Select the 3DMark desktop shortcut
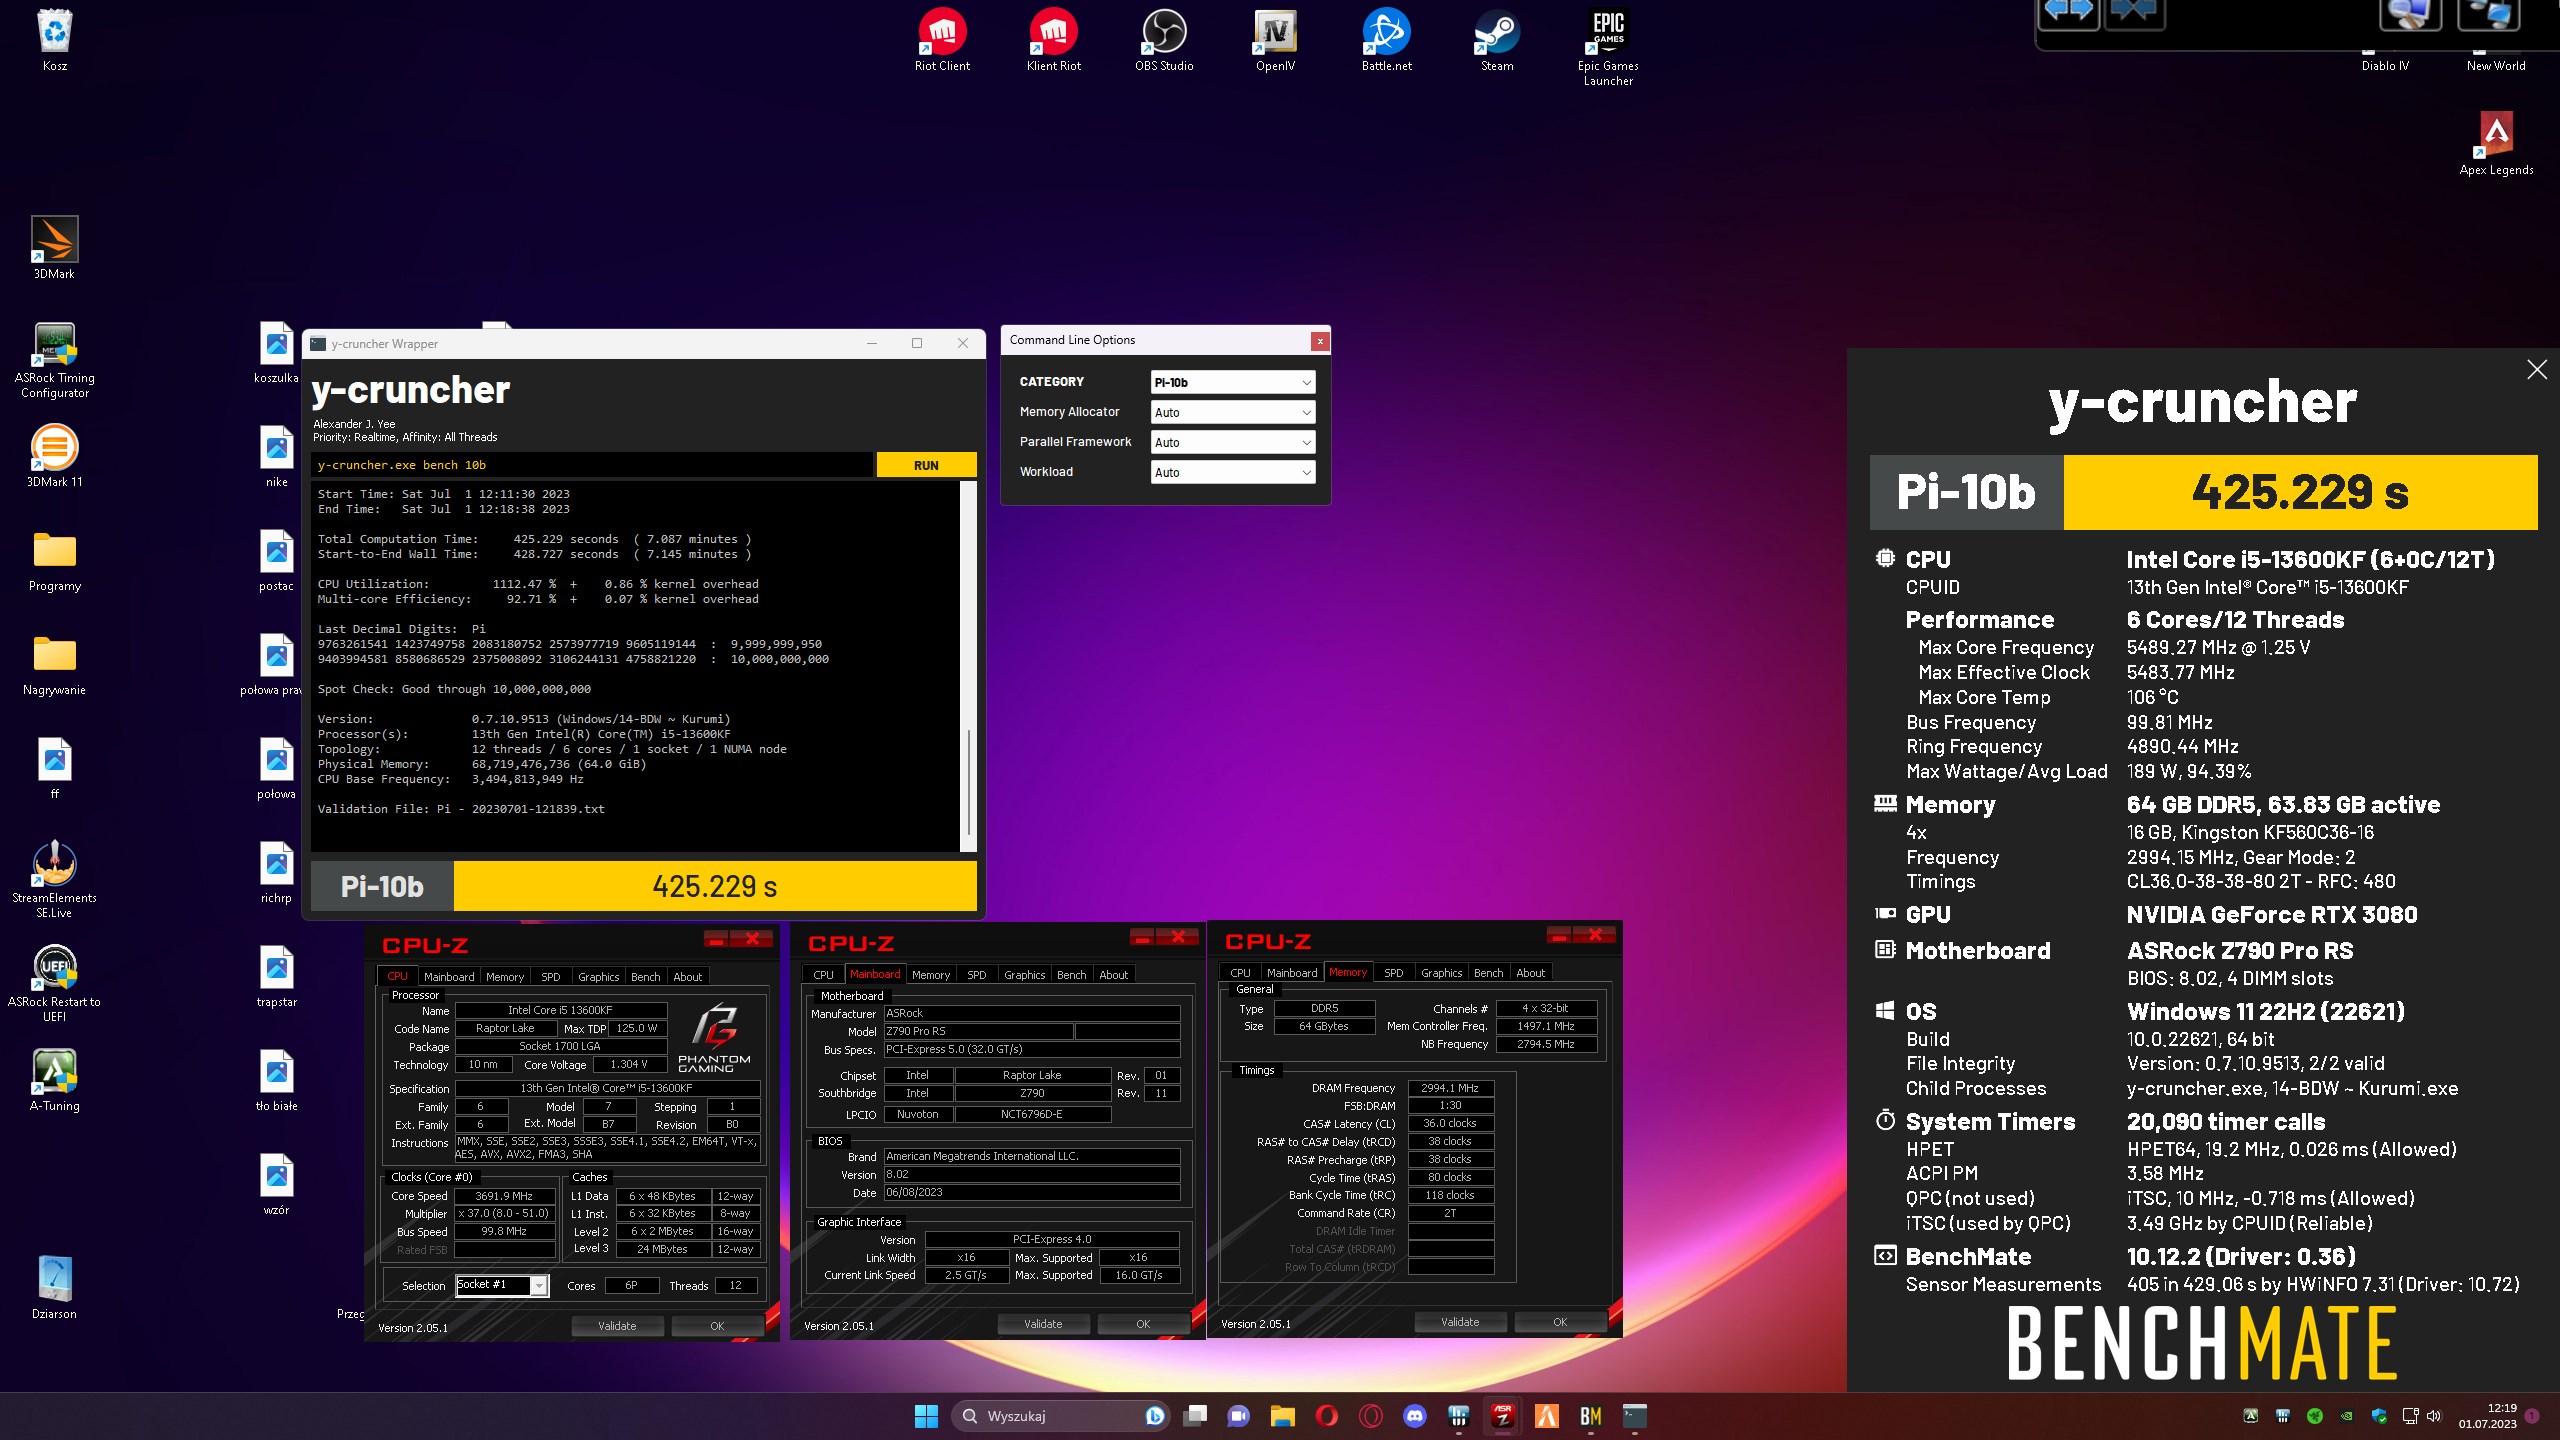 [x=54, y=248]
